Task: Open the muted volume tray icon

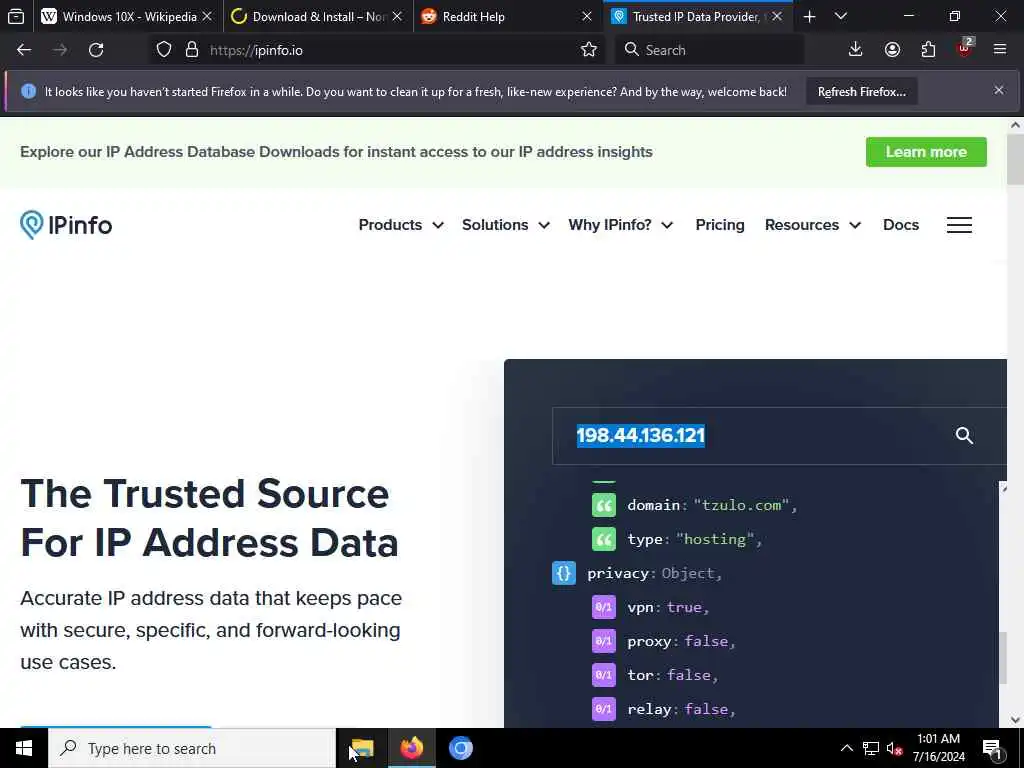Action: (895, 748)
